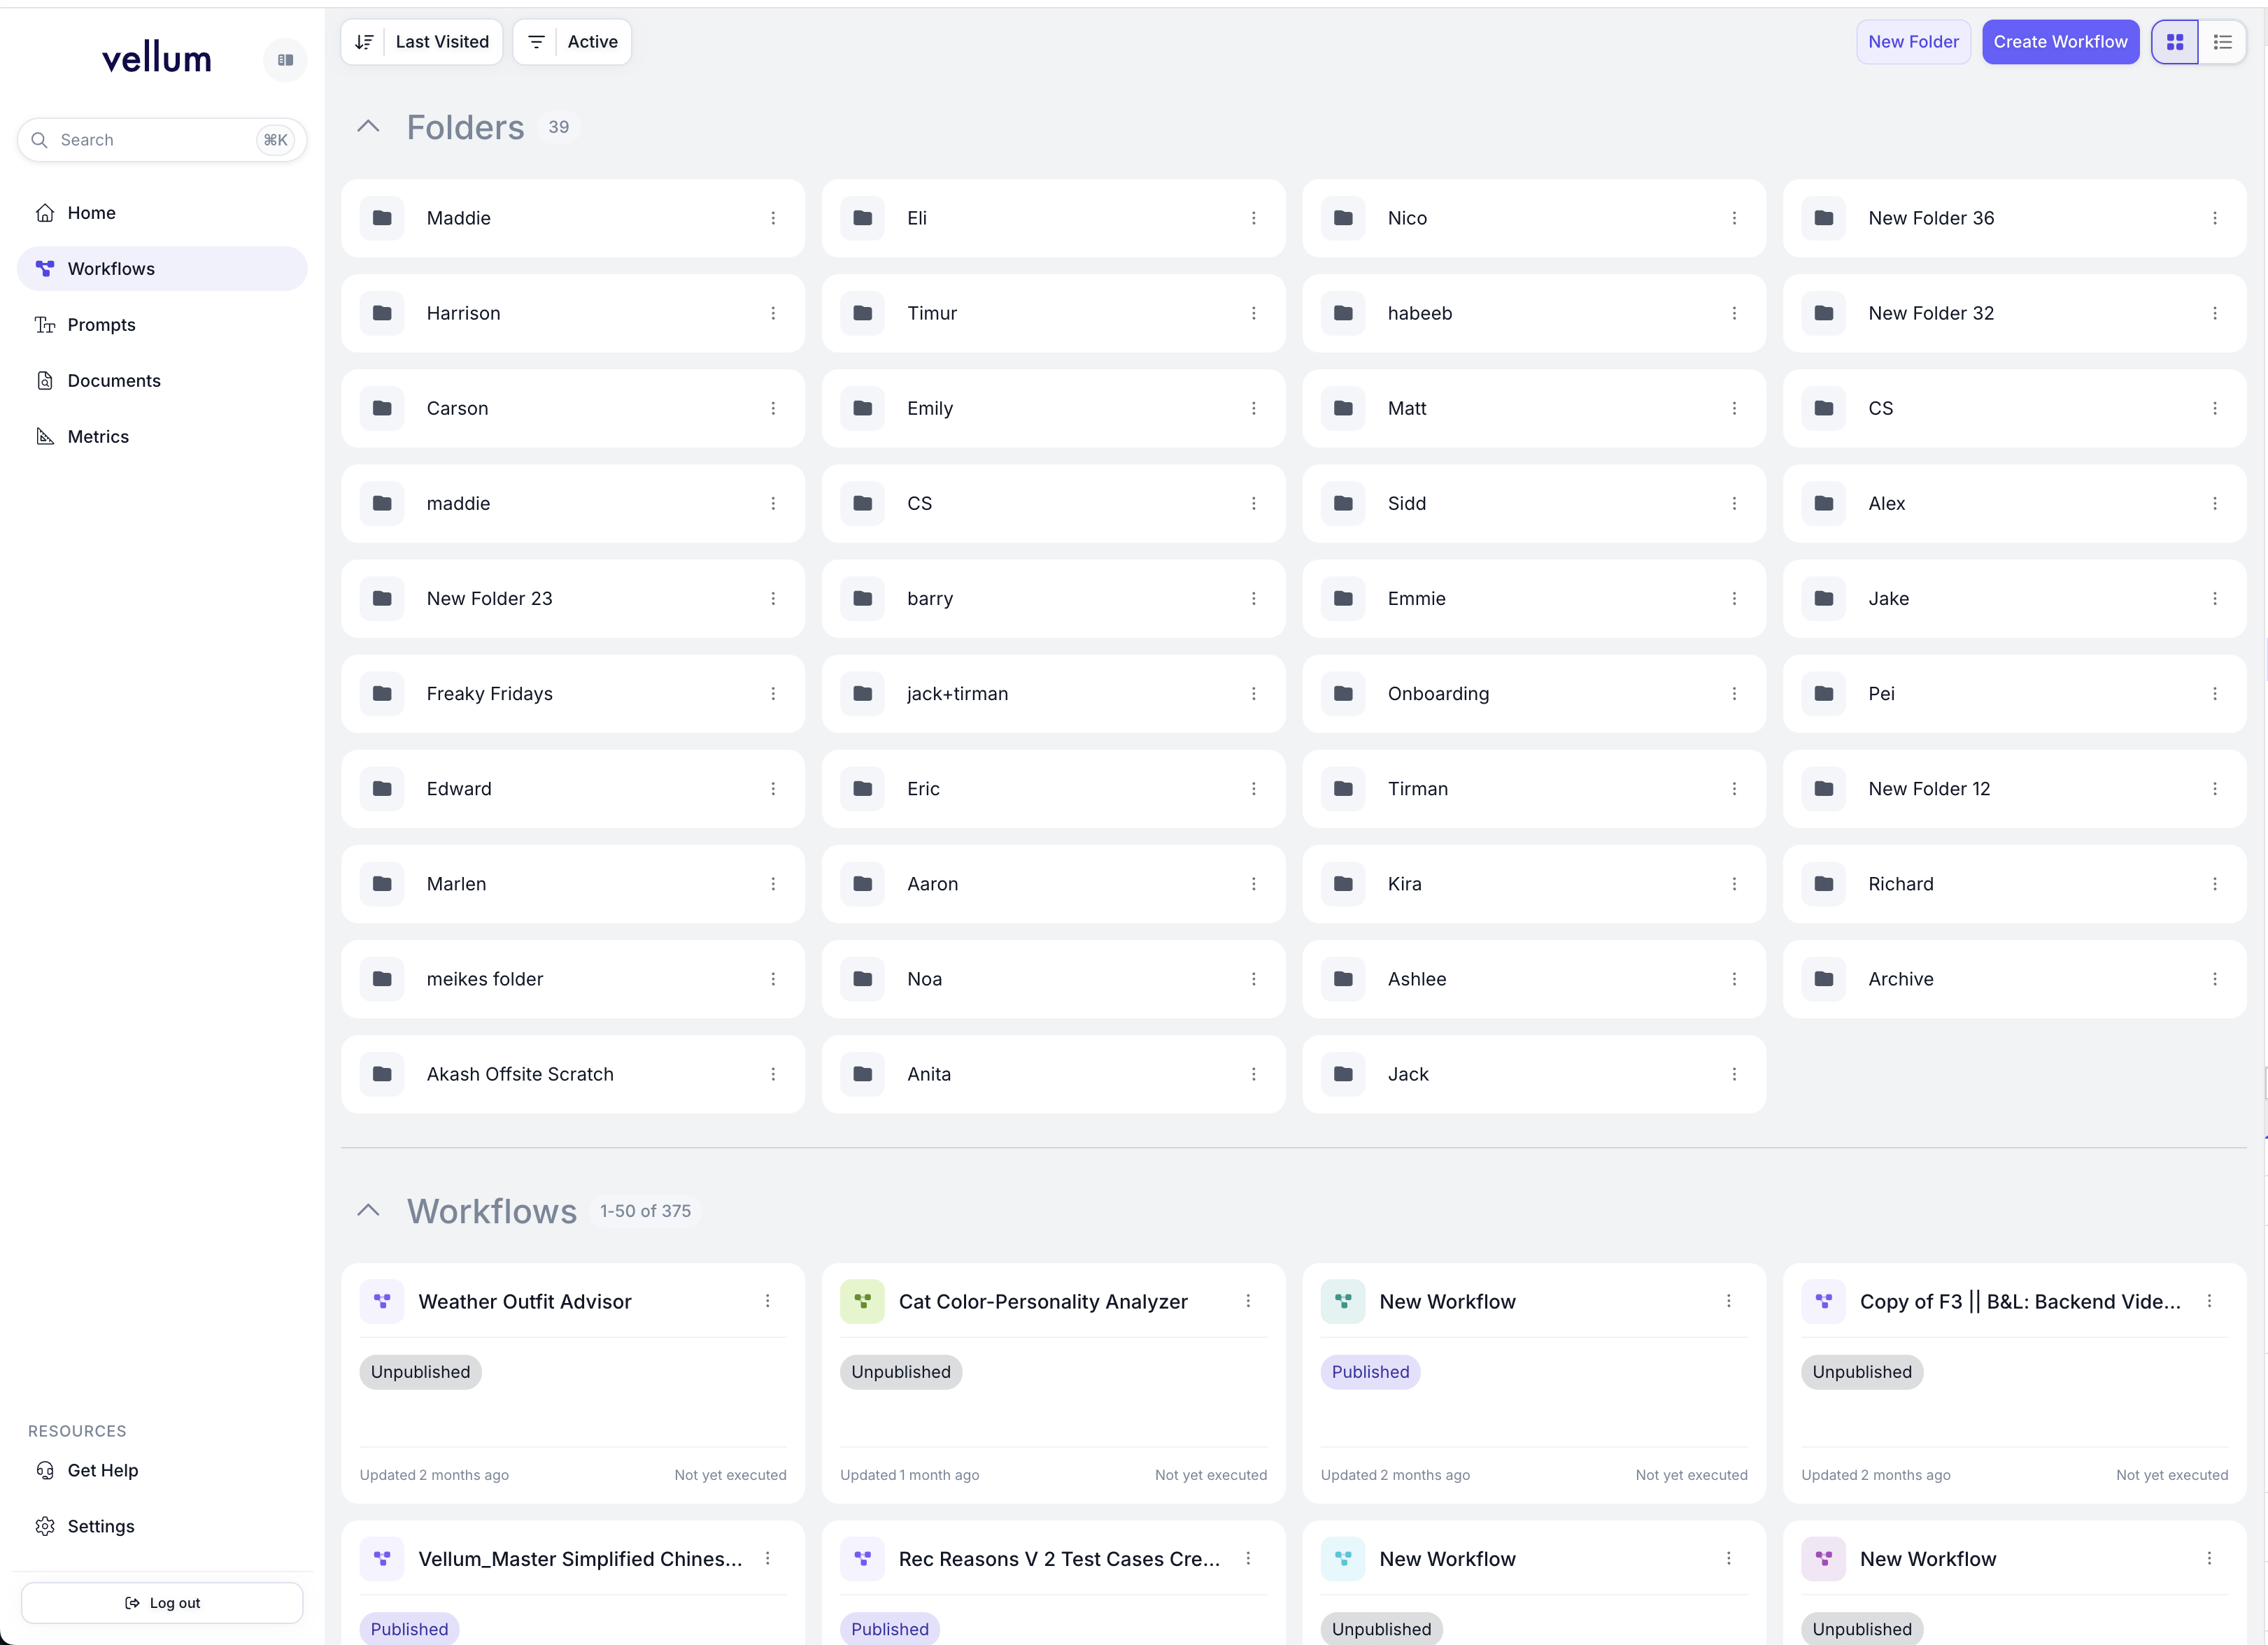Focus the Search input field

pyautogui.click(x=150, y=140)
